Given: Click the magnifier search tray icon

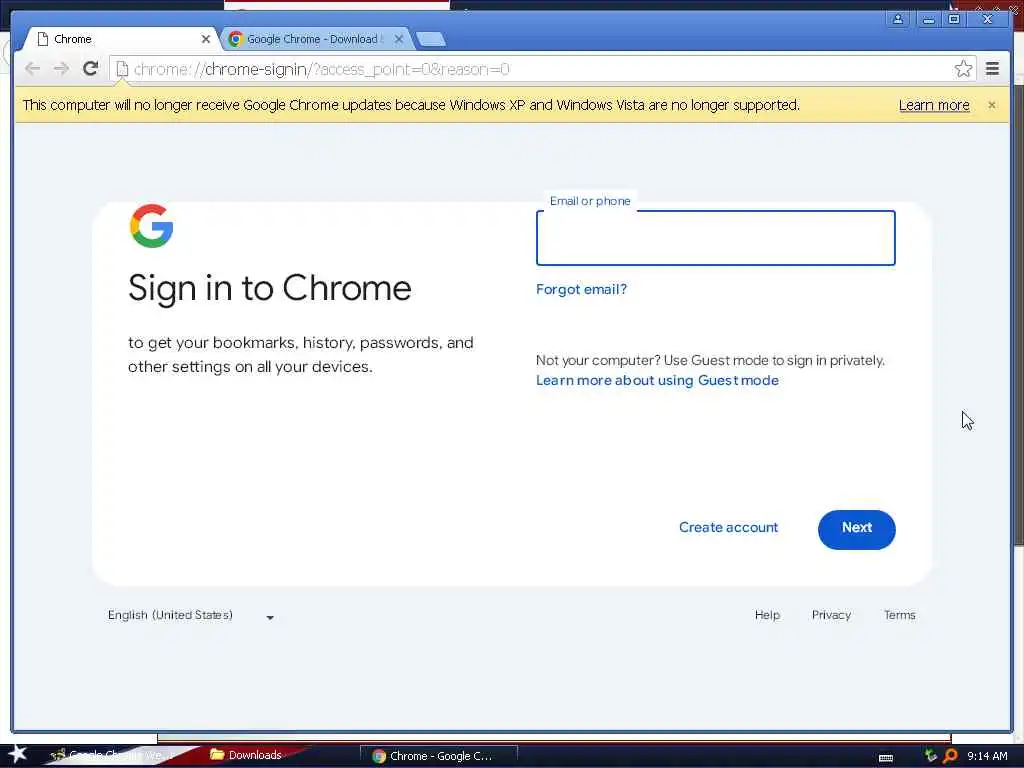Looking at the screenshot, I should 950,756.
